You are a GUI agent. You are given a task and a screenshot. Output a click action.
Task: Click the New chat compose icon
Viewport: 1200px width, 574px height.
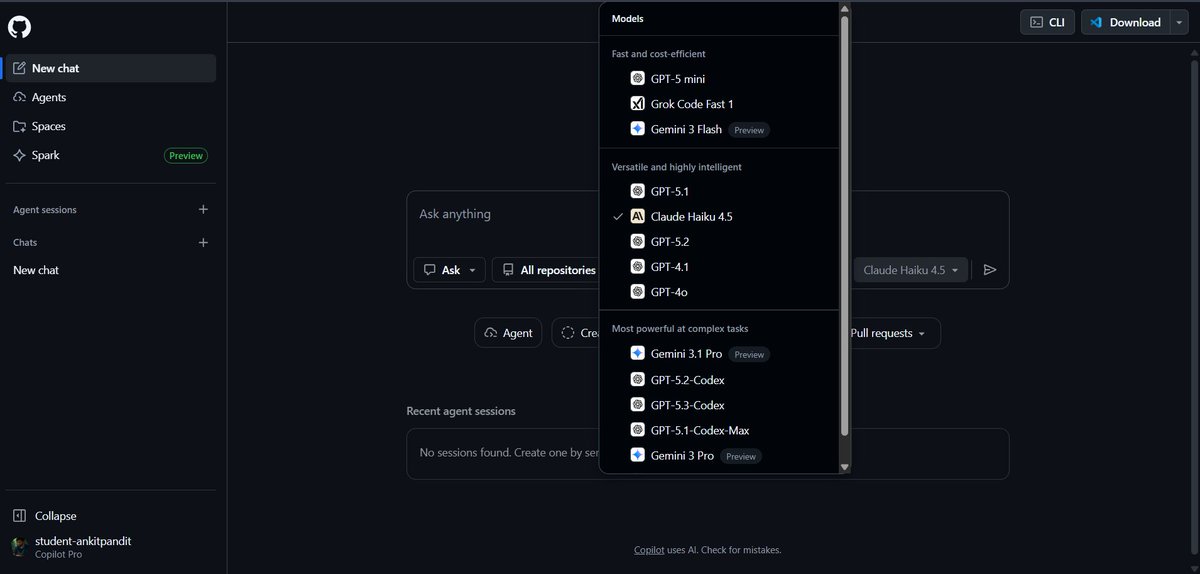pos(20,69)
